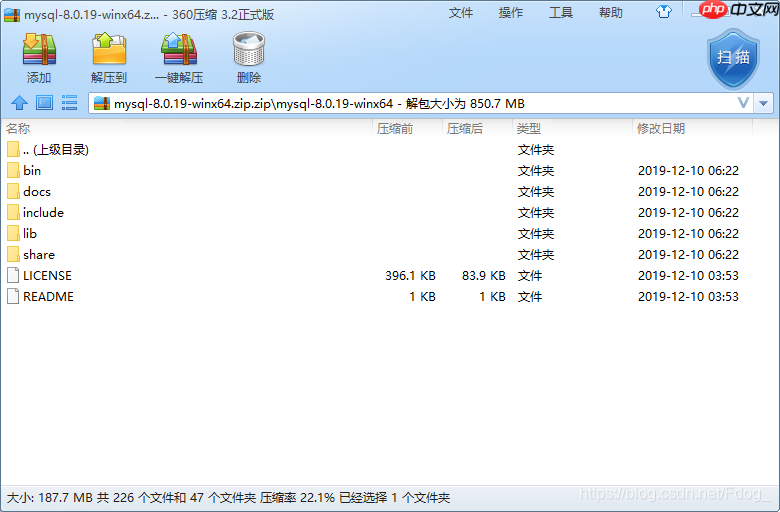The width and height of the screenshot is (780, 512).
Task: Click the status bar '压缩率 22.1%' text
Action: pyautogui.click(x=297, y=498)
